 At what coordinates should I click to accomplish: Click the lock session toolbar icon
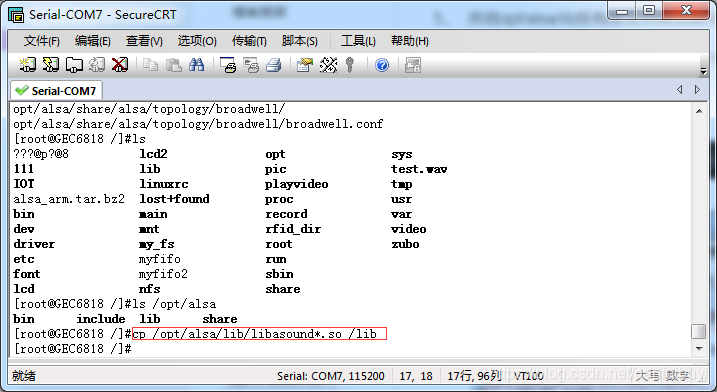pyautogui.click(x=412, y=65)
